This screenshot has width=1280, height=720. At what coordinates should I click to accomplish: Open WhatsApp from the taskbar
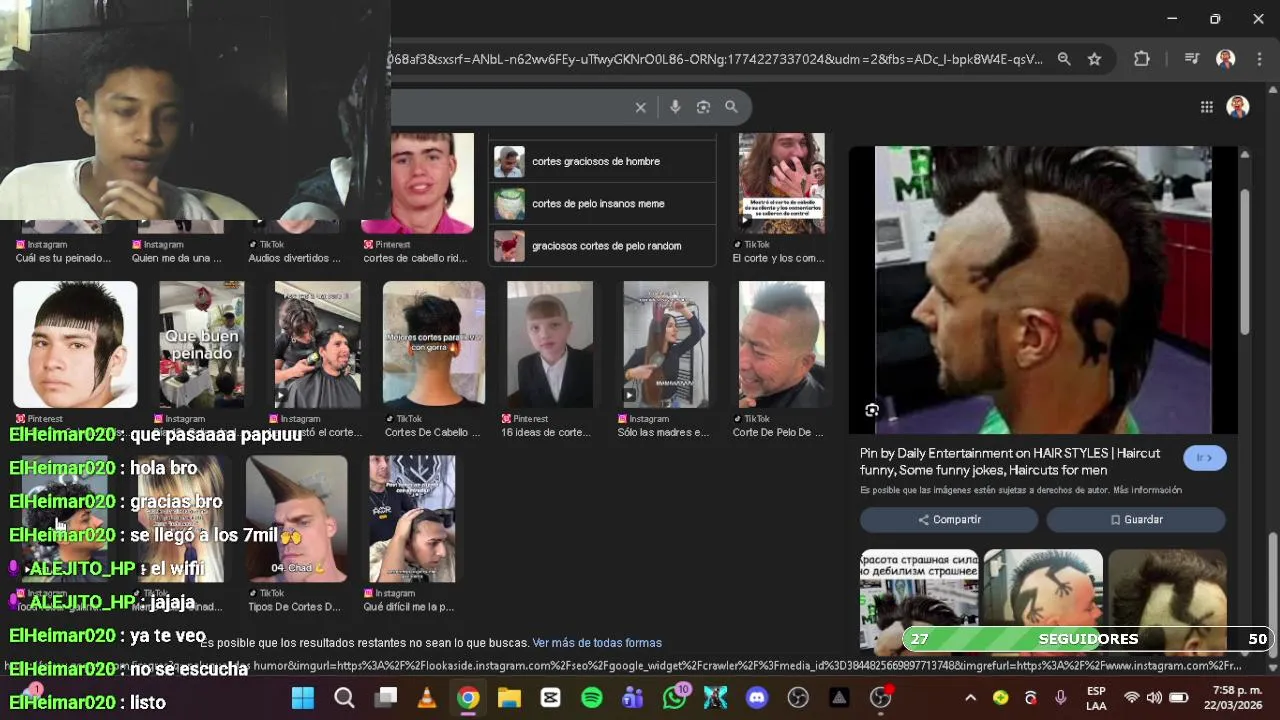675,697
